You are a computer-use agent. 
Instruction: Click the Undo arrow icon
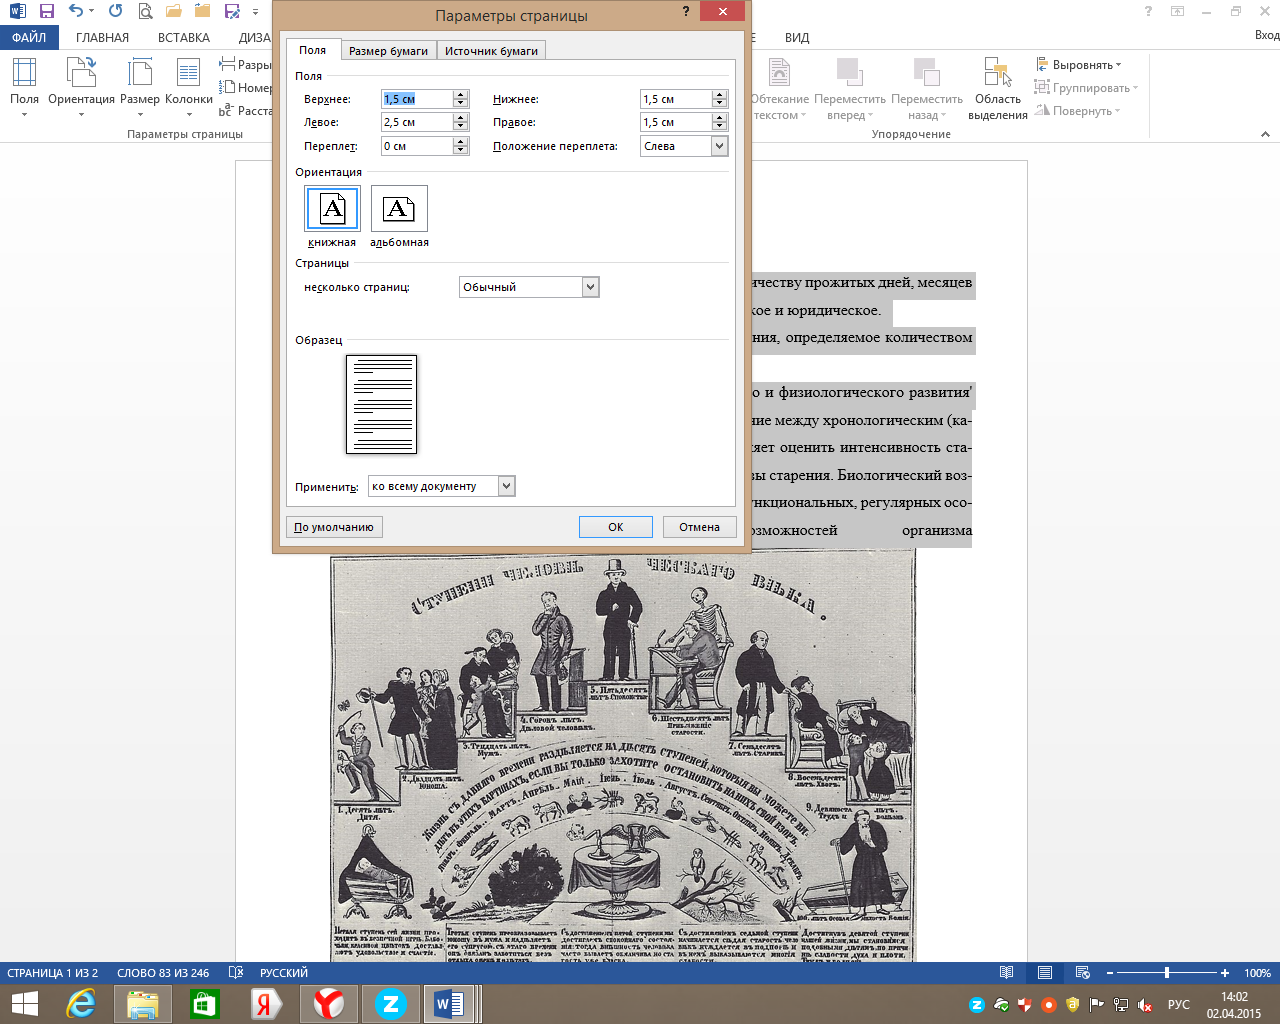tap(75, 12)
